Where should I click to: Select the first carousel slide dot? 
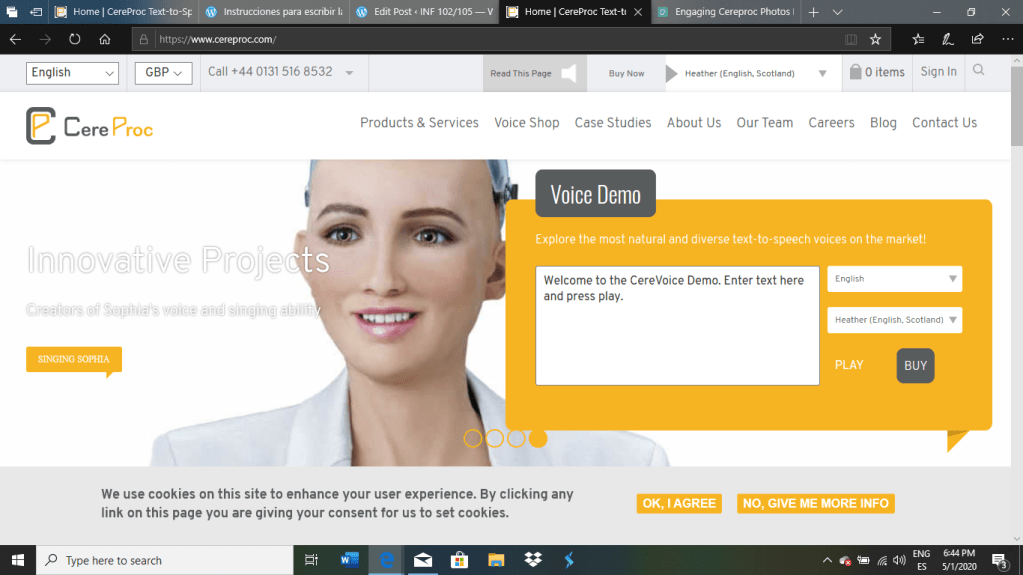point(473,438)
